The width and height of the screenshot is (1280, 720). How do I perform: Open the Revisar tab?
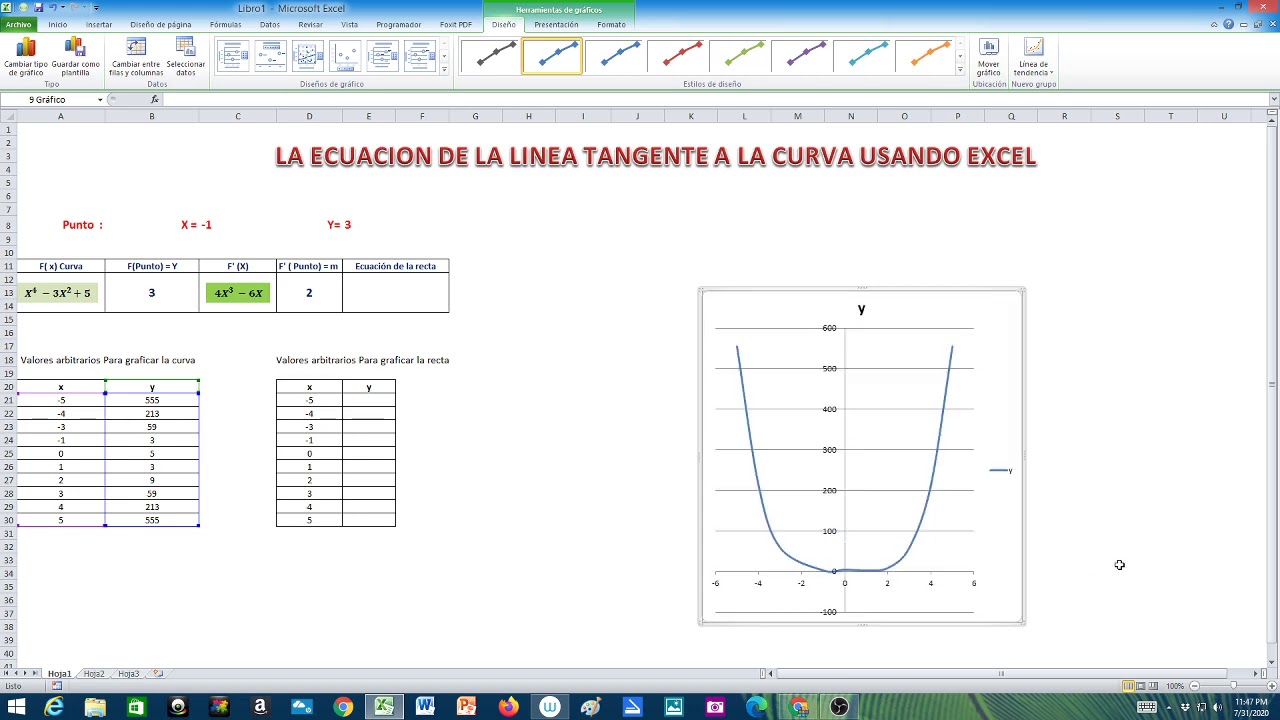point(310,24)
